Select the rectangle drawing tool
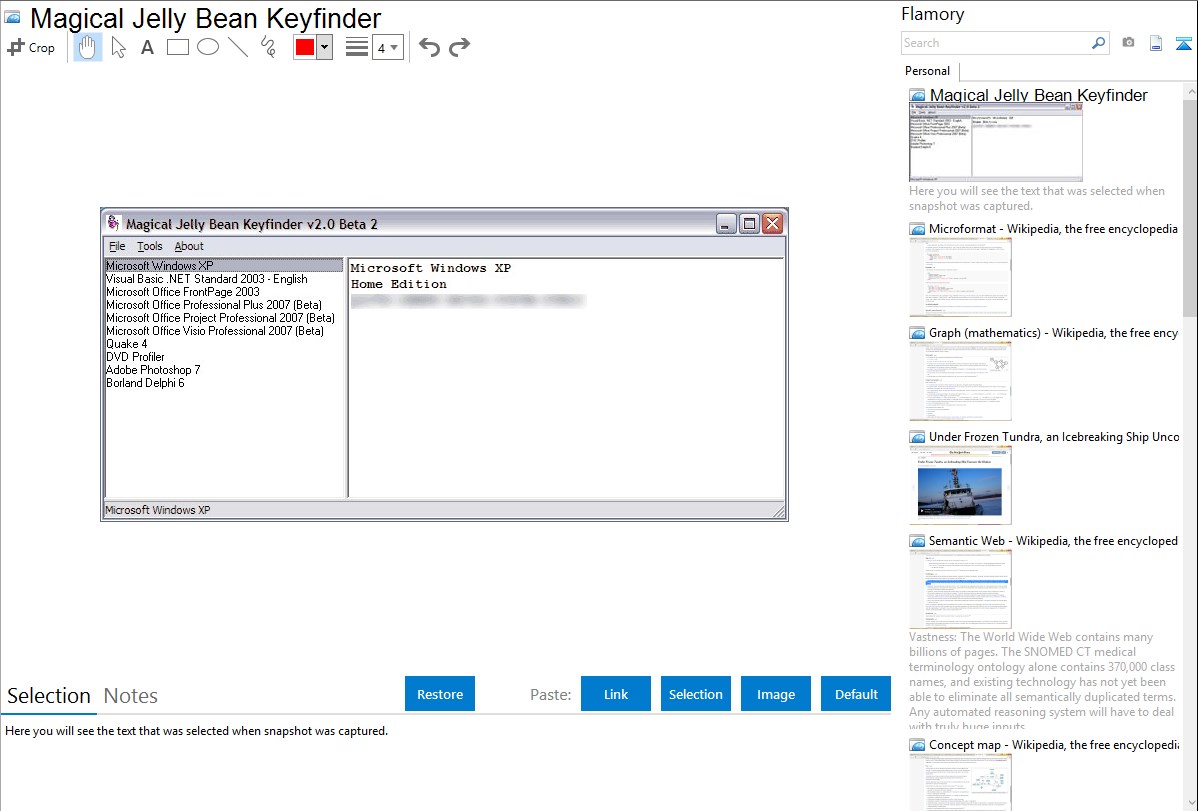Screen dimensions: 1198x811 click(x=177, y=47)
